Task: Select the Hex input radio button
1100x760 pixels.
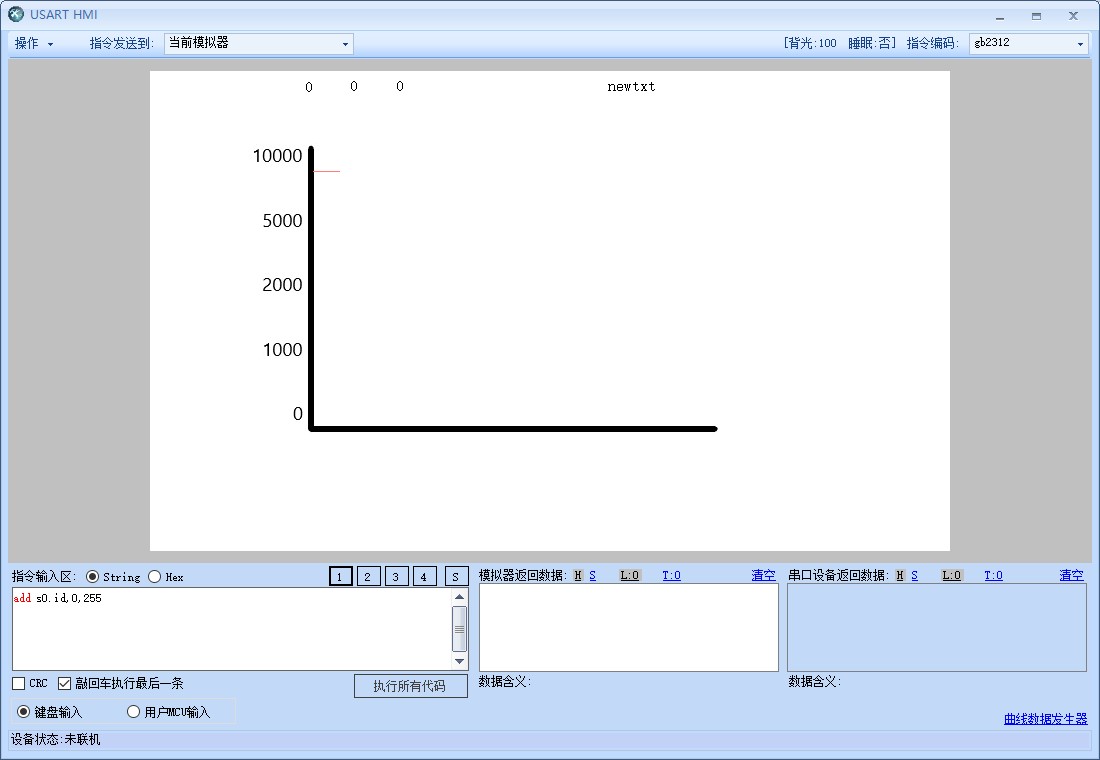Action: click(x=155, y=577)
